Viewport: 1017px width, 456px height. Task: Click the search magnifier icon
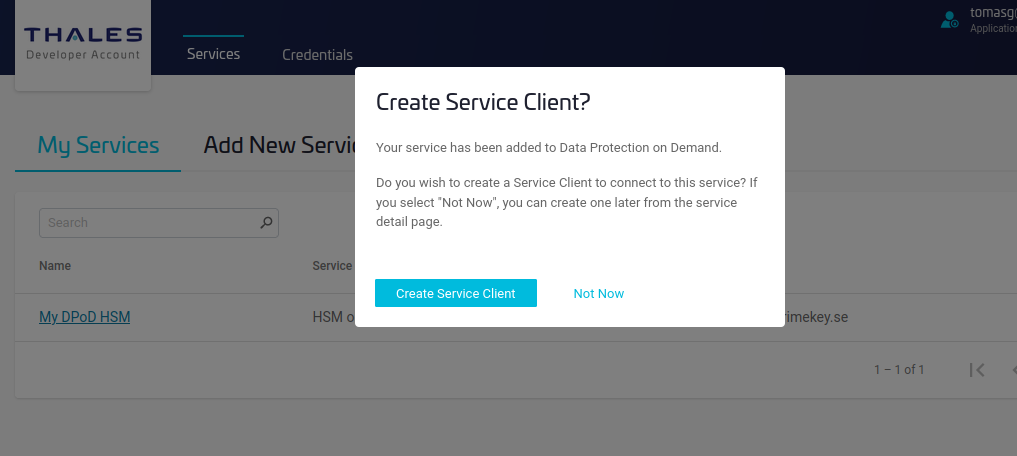(266, 223)
